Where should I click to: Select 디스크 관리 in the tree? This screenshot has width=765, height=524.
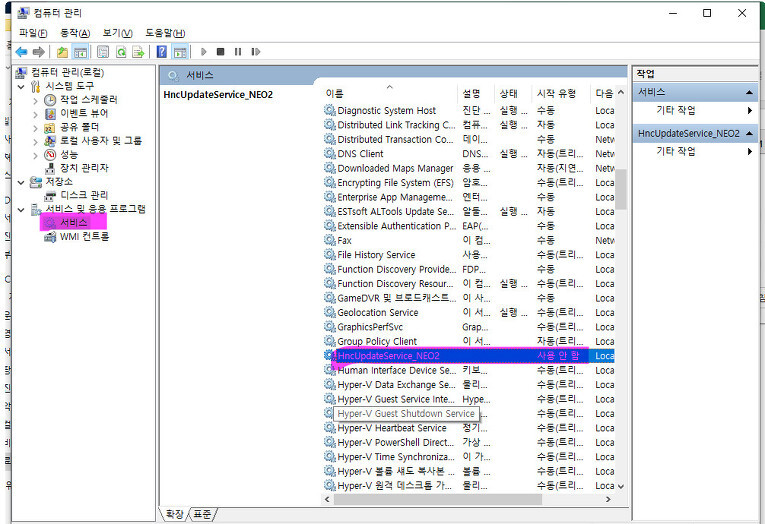pyautogui.click(x=84, y=195)
